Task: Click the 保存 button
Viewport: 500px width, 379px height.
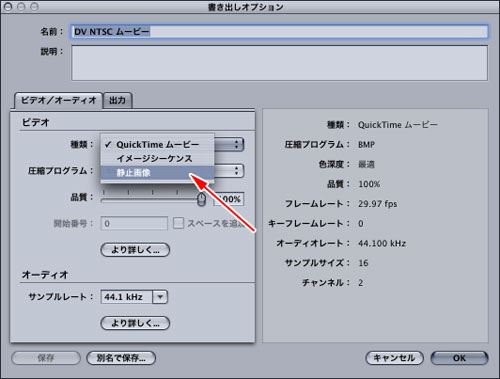Action: pyautogui.click(x=46, y=358)
